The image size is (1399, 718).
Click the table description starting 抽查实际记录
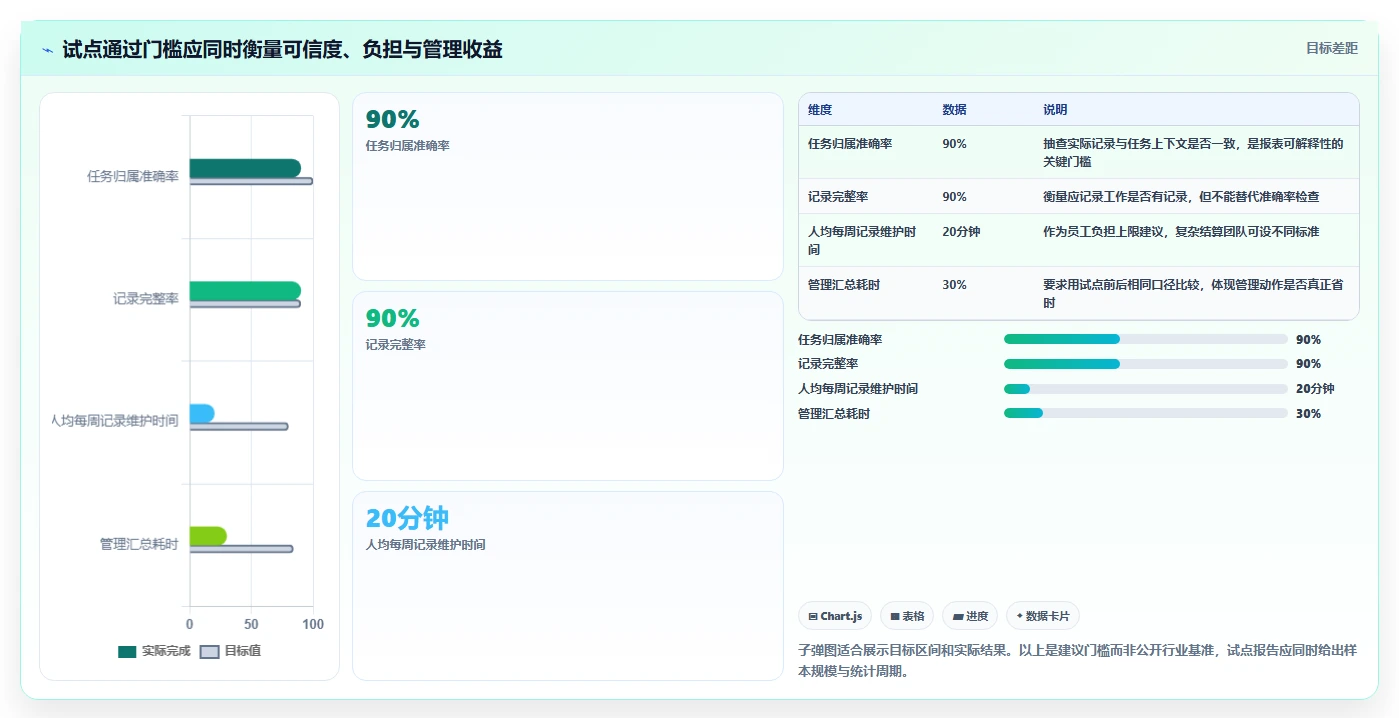point(1193,153)
